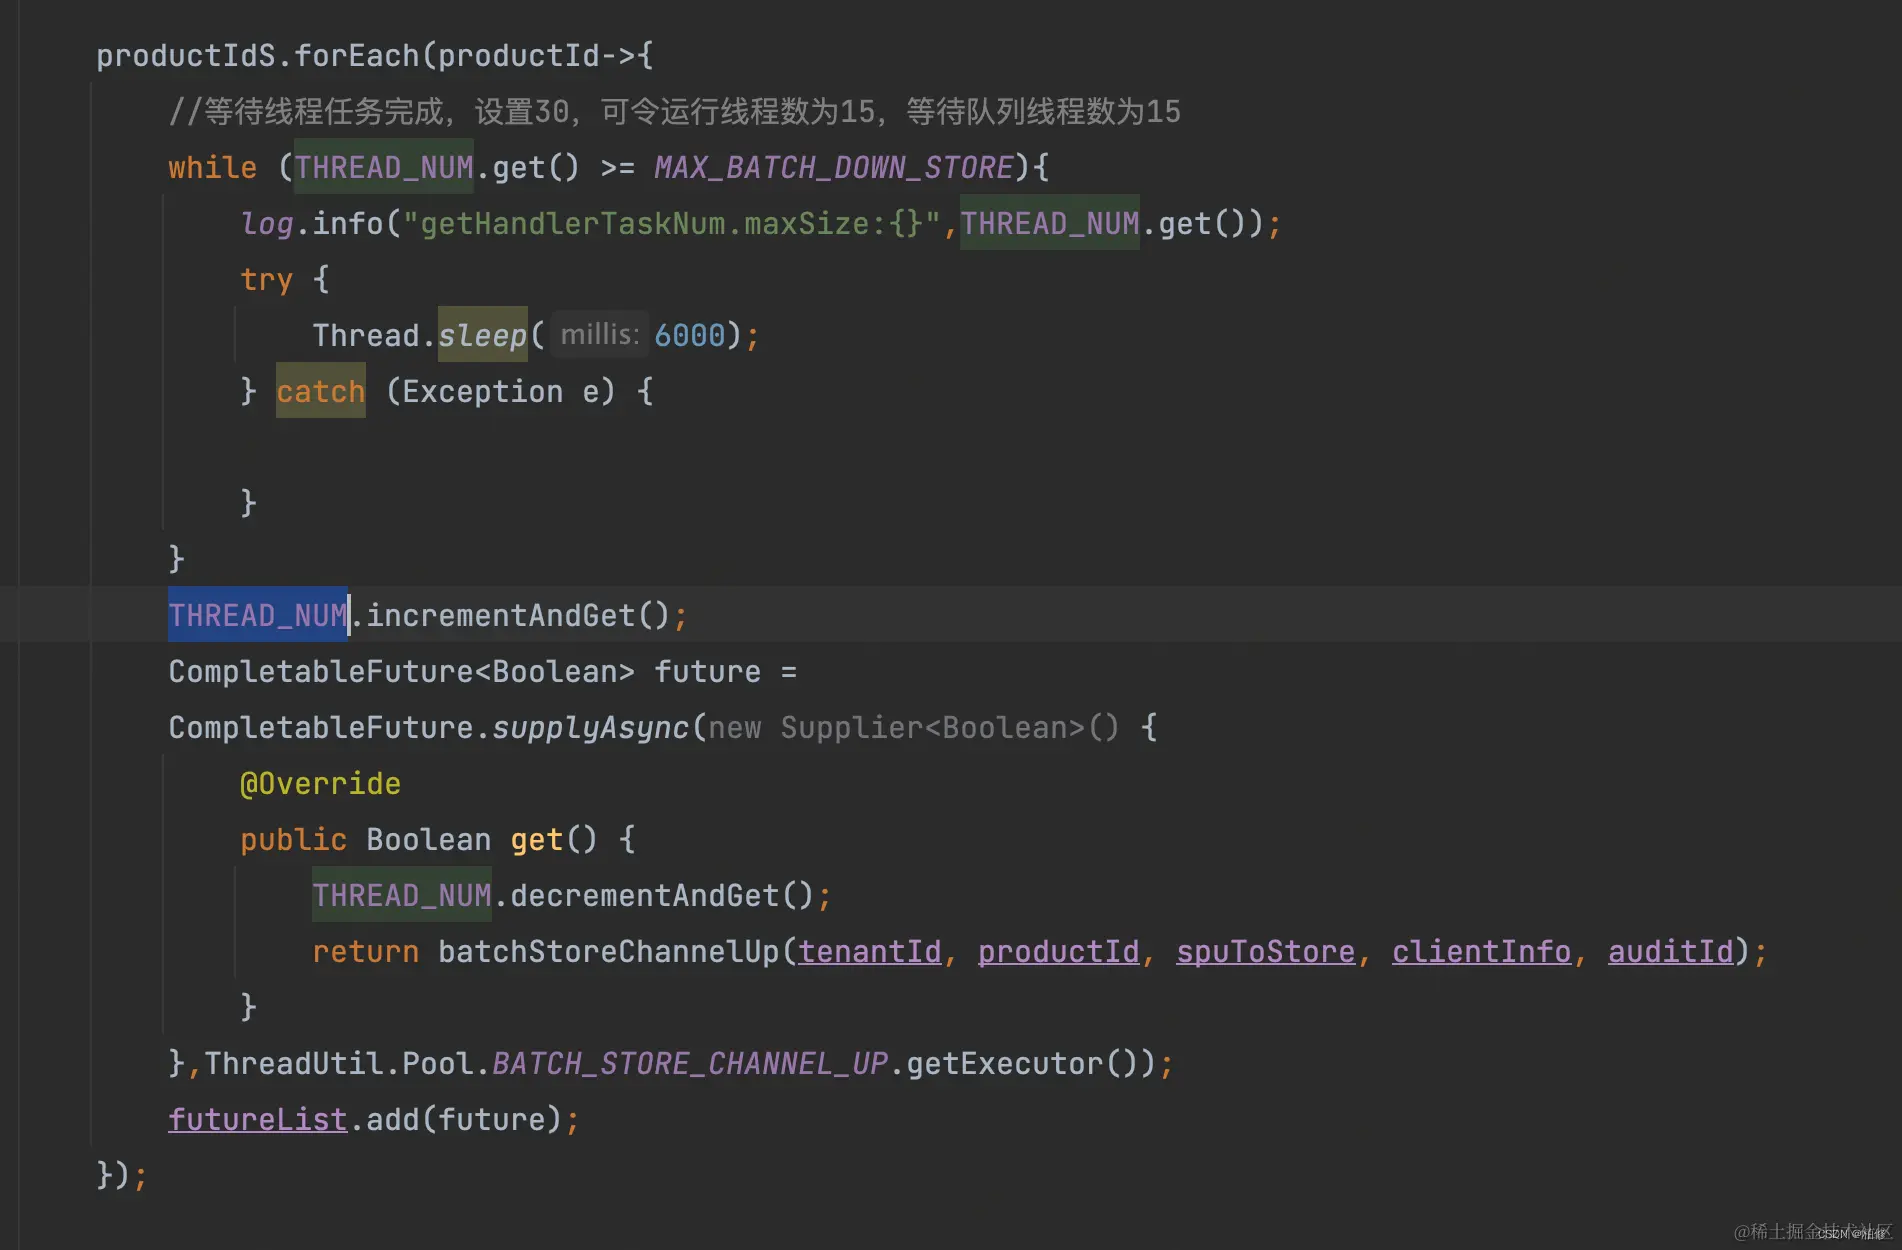This screenshot has height=1250, width=1902.
Task: Click getExecutor() method call
Action: coord(1023,1064)
